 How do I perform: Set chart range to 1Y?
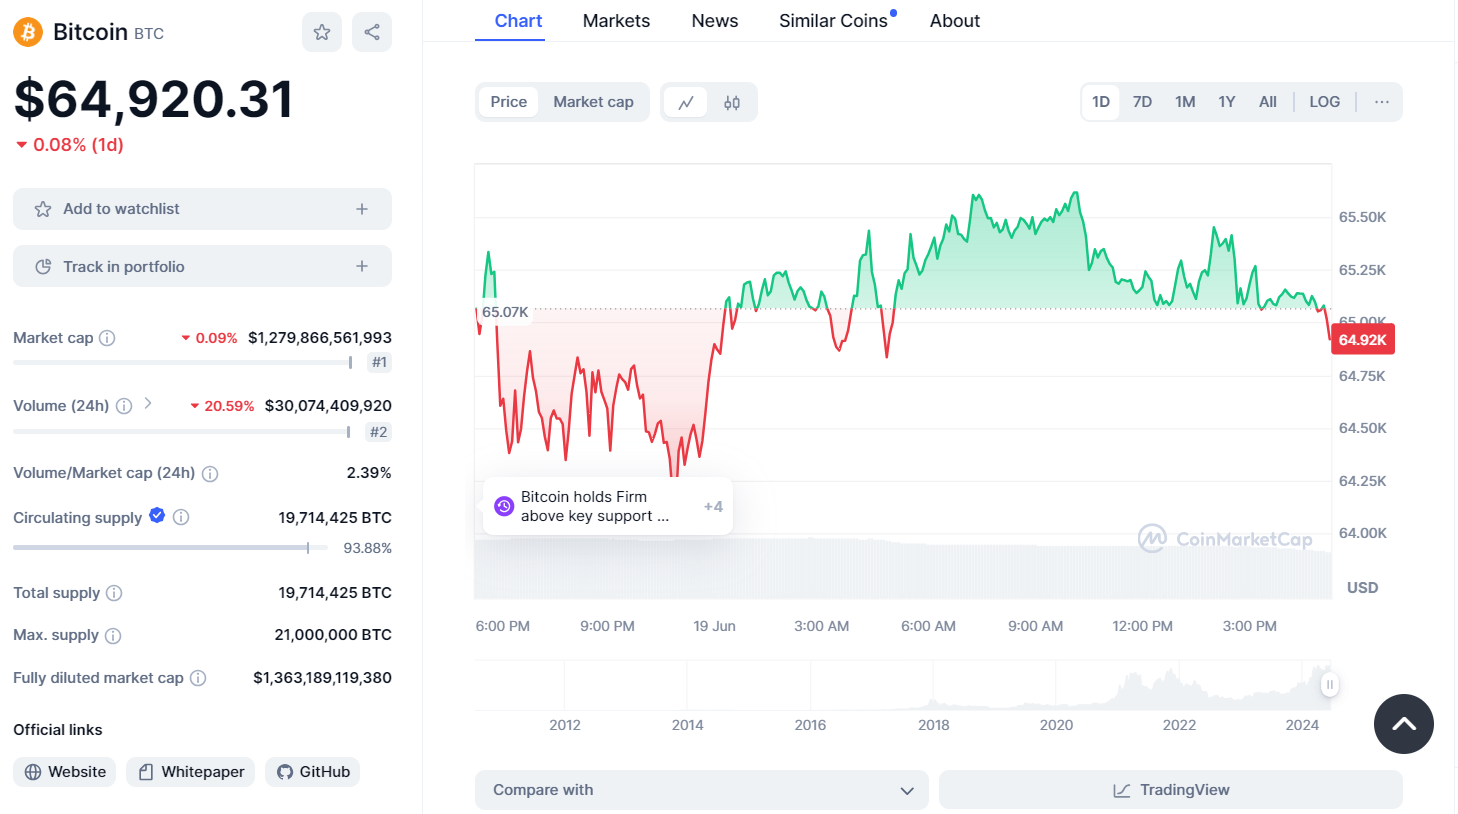1227,102
